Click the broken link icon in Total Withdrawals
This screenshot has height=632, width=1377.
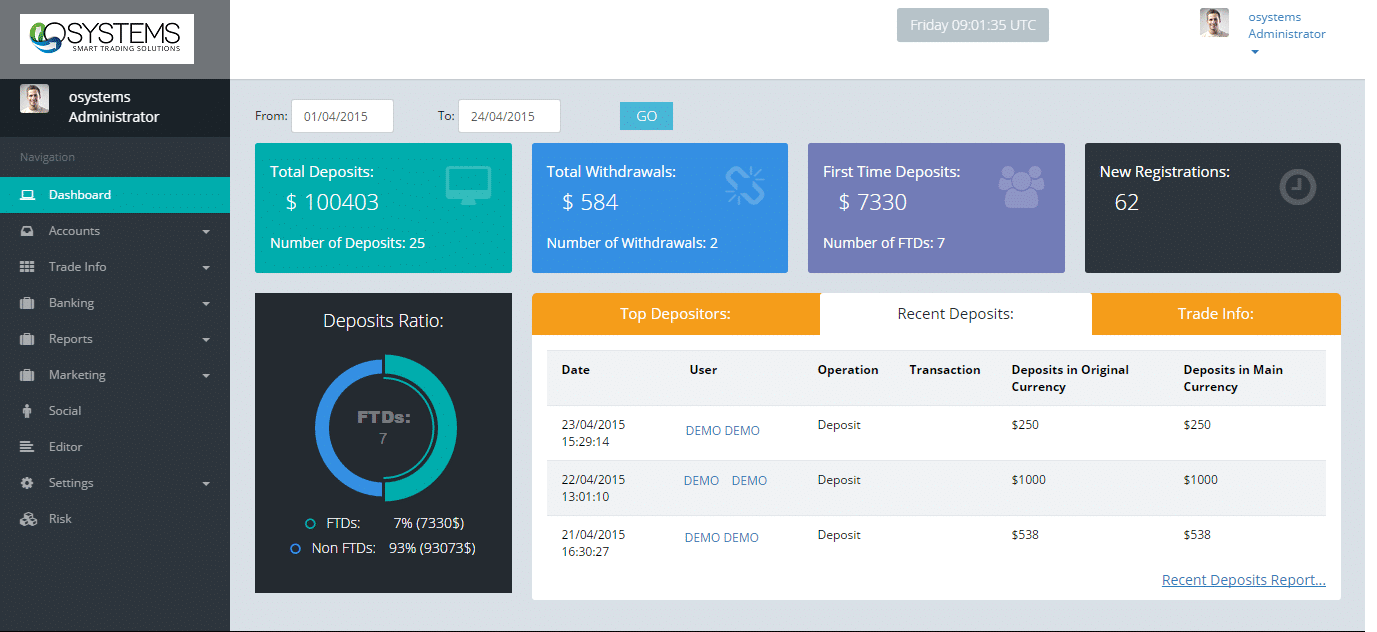pyautogui.click(x=744, y=185)
